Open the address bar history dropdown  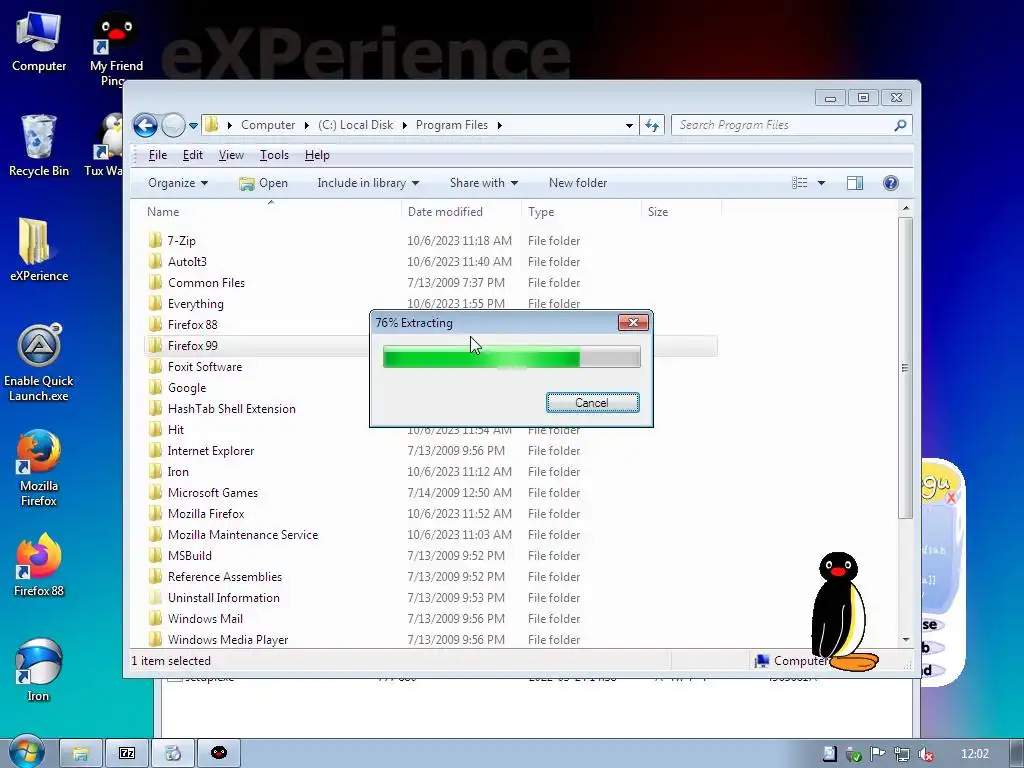629,125
